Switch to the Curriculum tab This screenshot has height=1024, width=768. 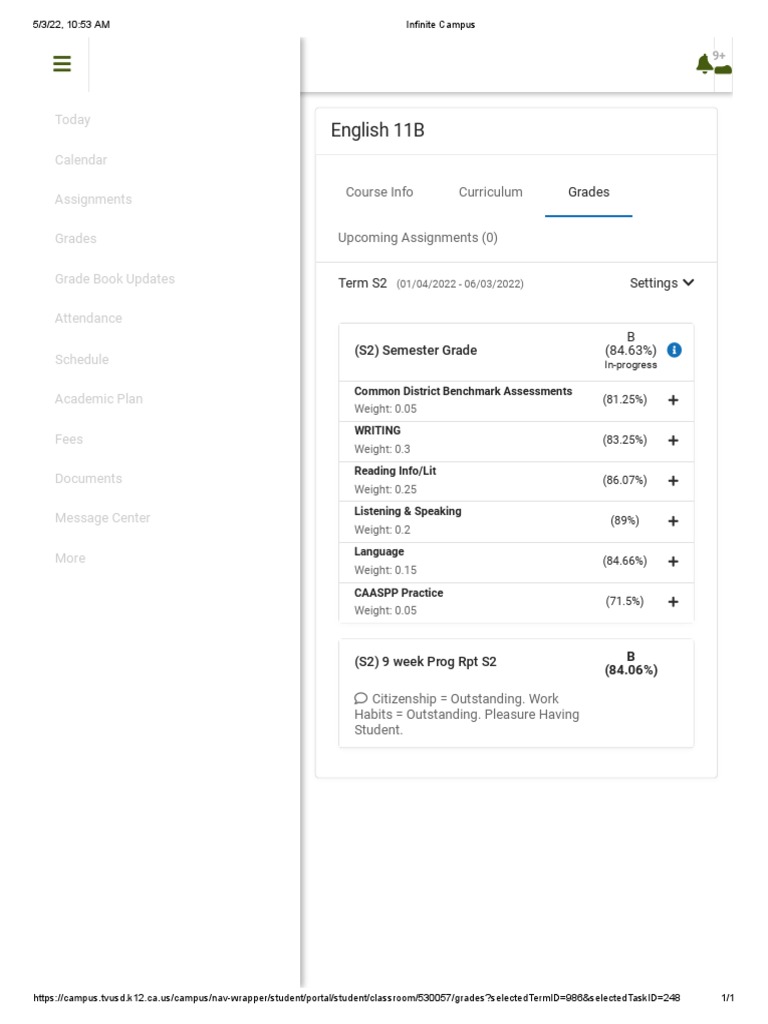490,192
